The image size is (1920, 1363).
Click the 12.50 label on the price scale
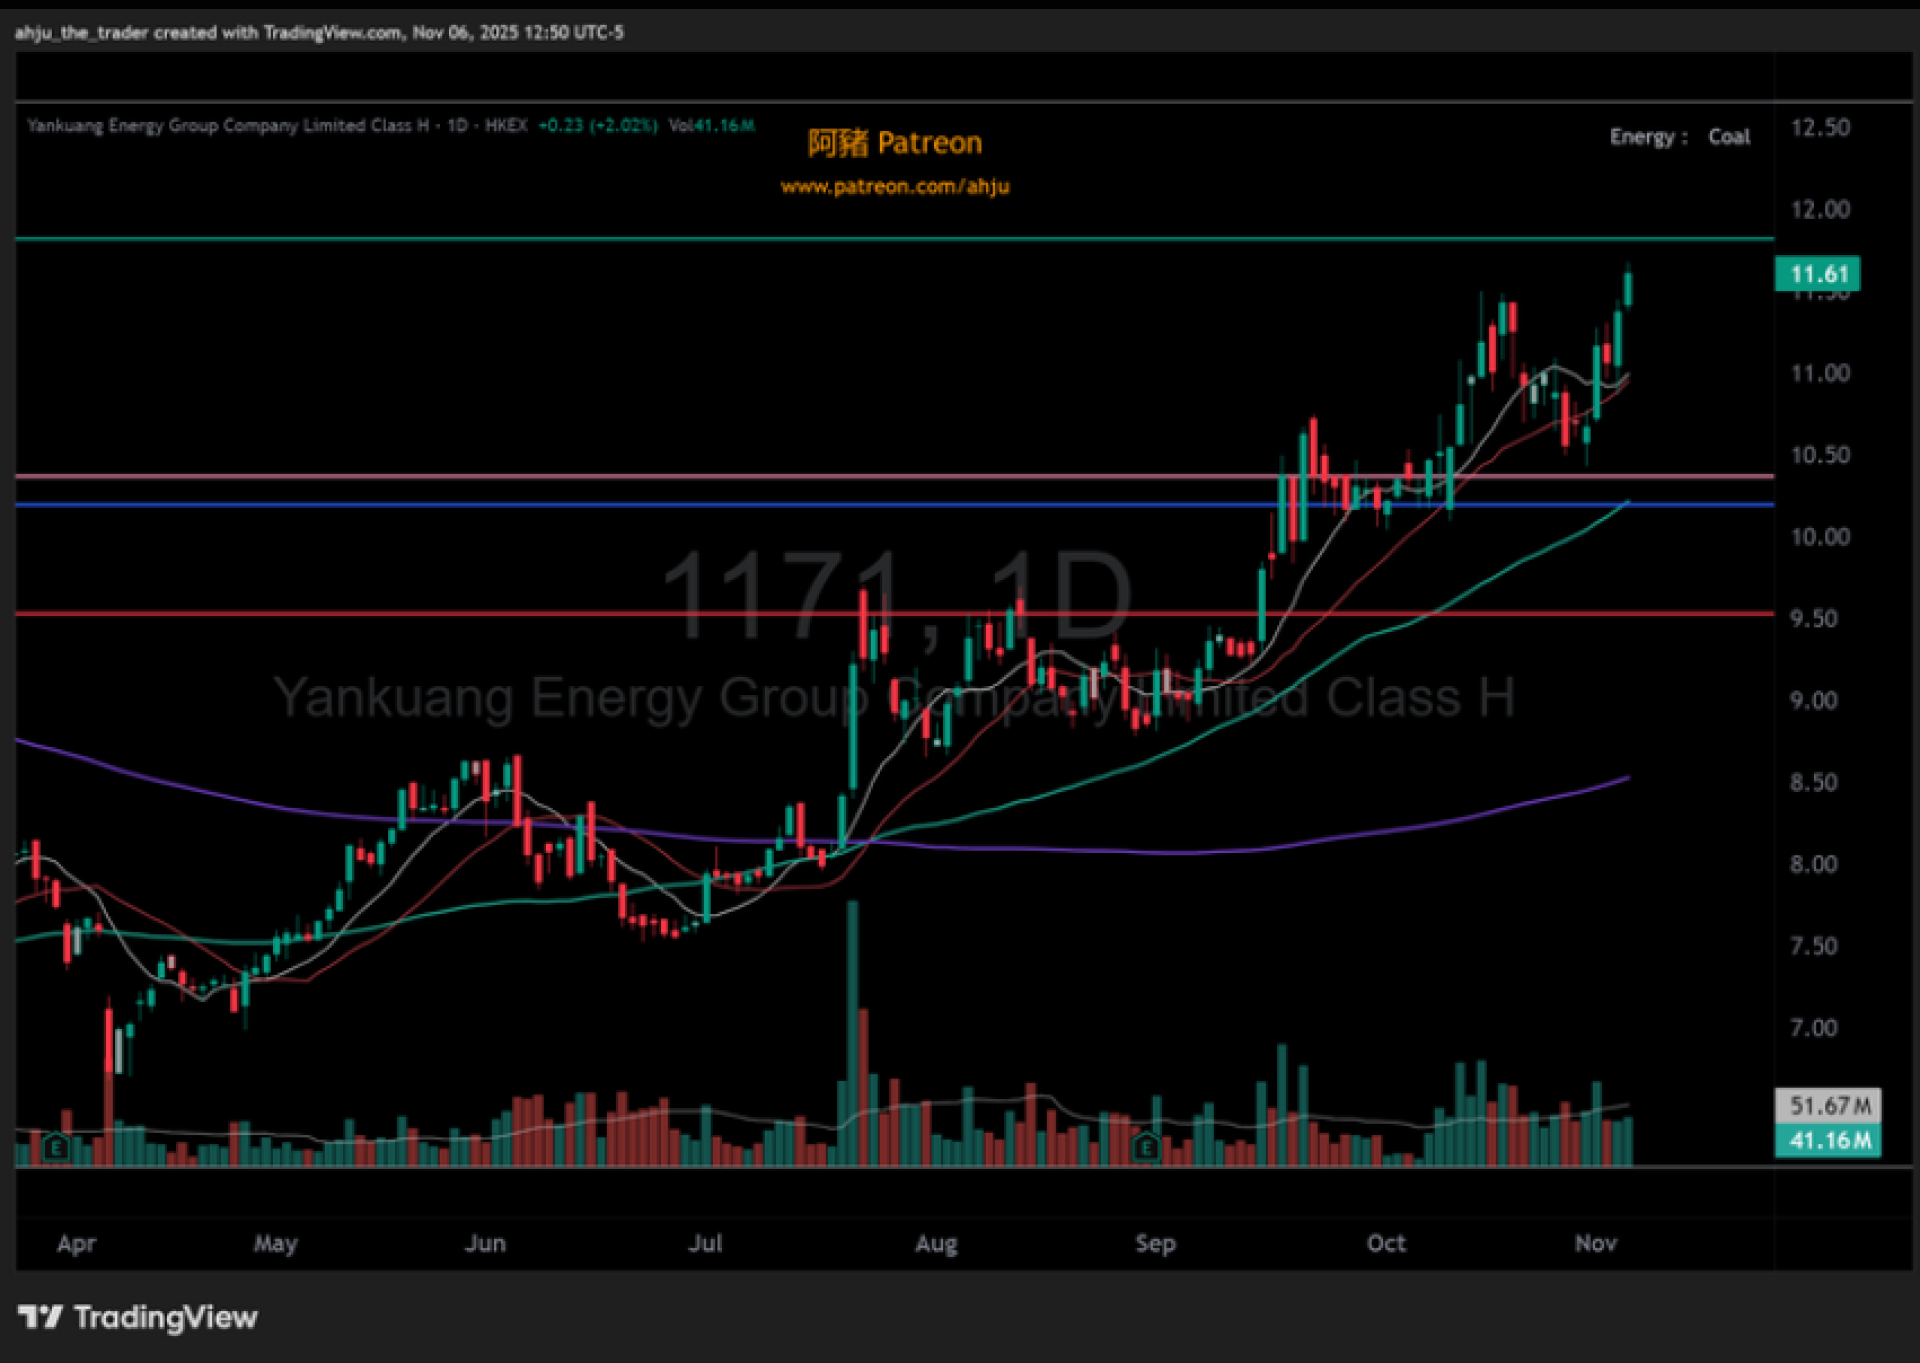click(1819, 128)
